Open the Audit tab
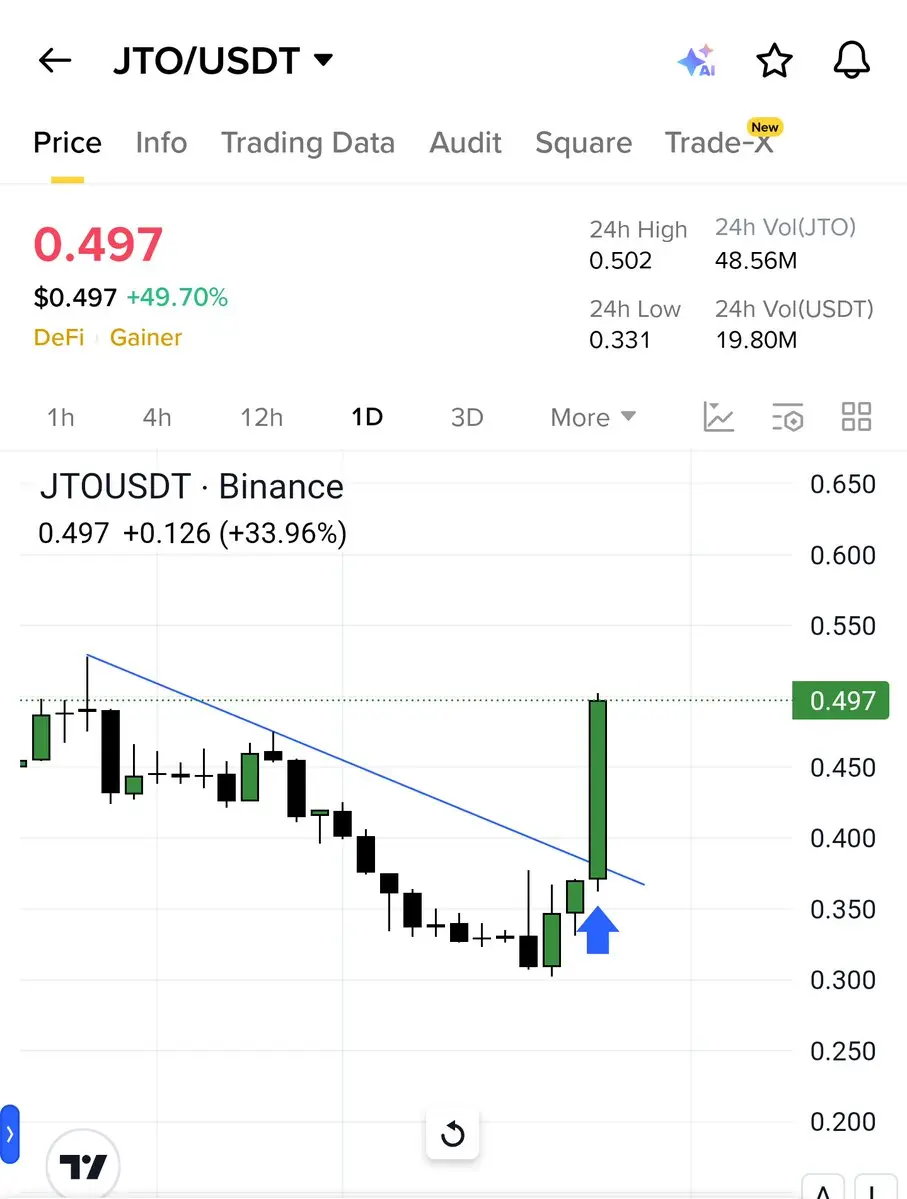 pyautogui.click(x=465, y=143)
